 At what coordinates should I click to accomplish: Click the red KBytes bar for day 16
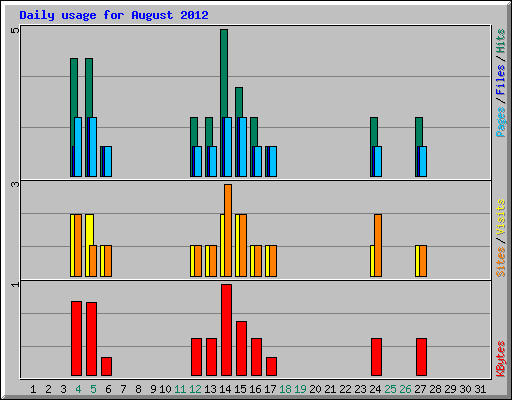256,357
